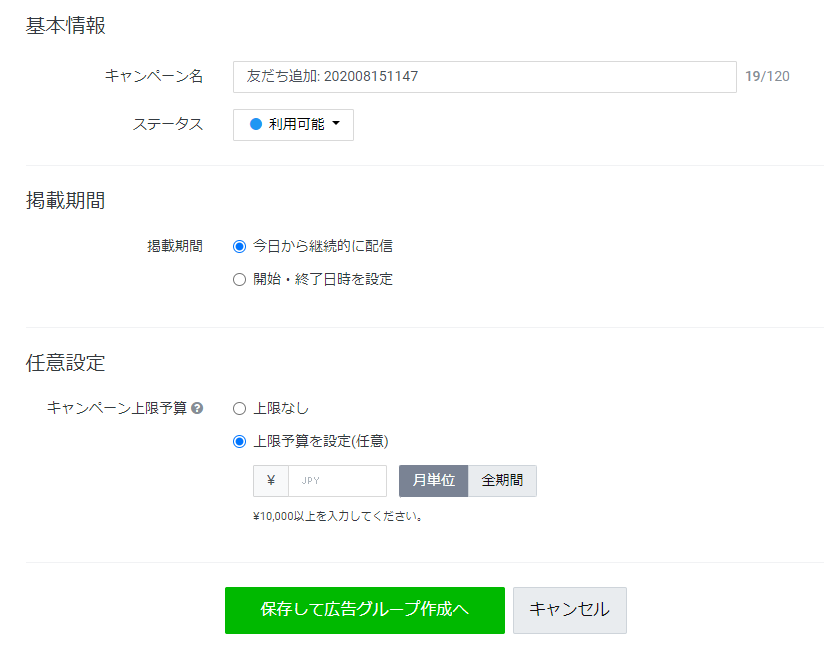824x659 pixels.
Task: Focus the キャンペーン名 text field
Action: 485,77
